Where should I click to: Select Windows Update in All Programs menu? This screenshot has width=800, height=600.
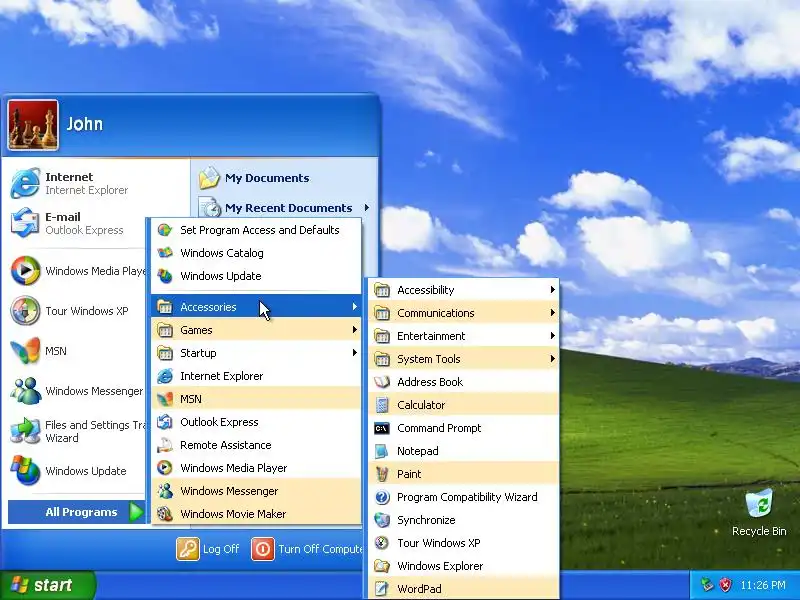[256, 276]
